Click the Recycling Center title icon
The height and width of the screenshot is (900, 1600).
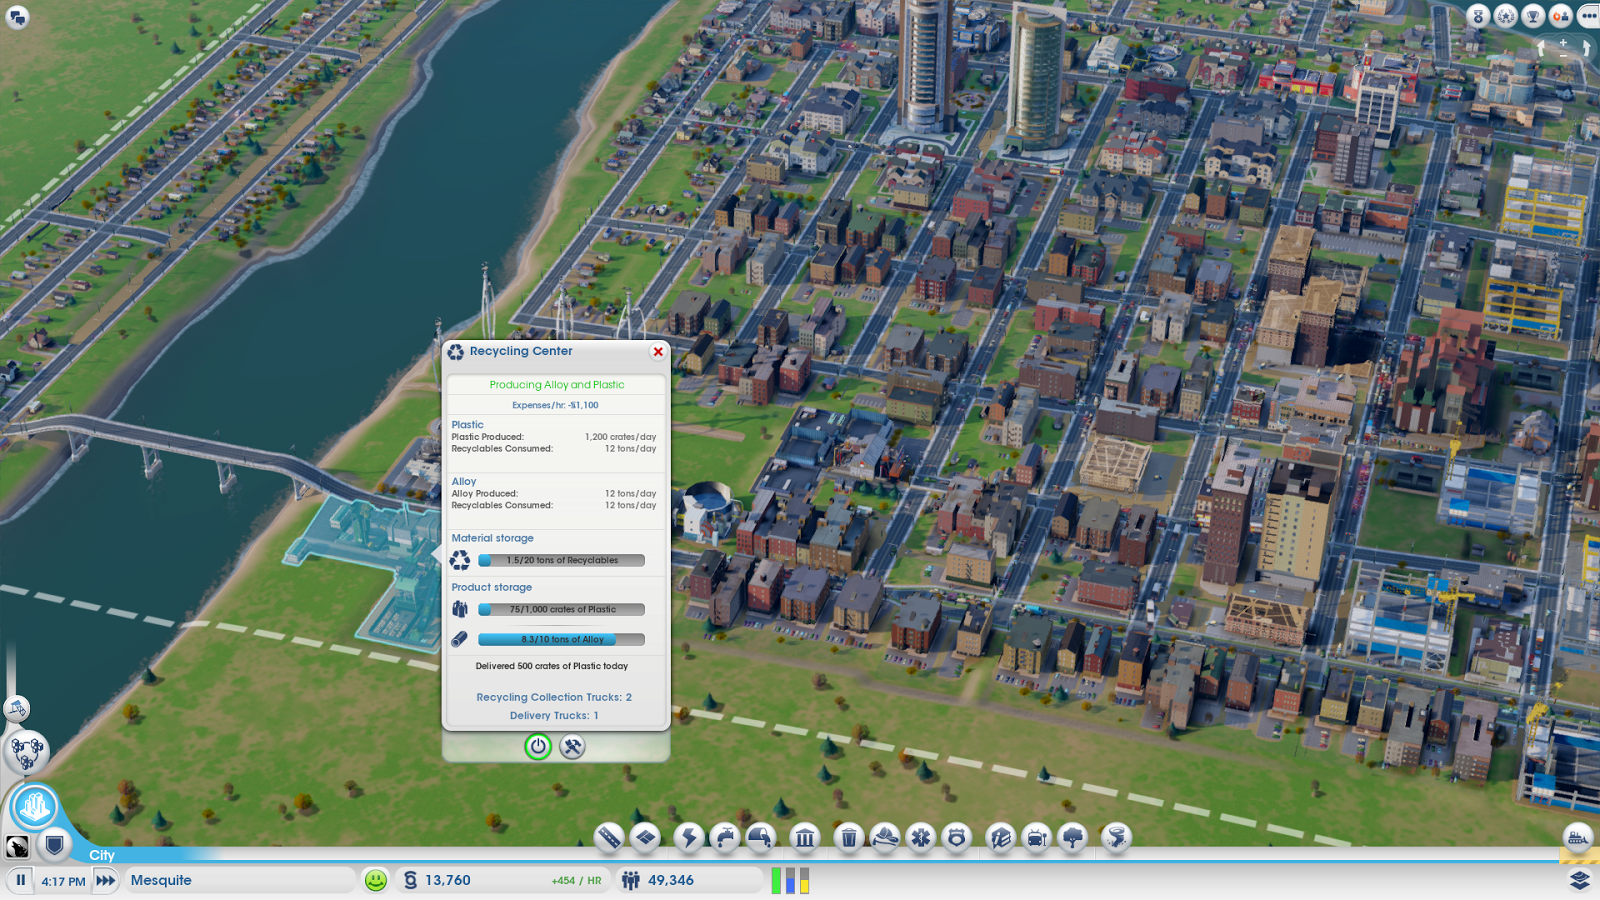click(x=456, y=352)
